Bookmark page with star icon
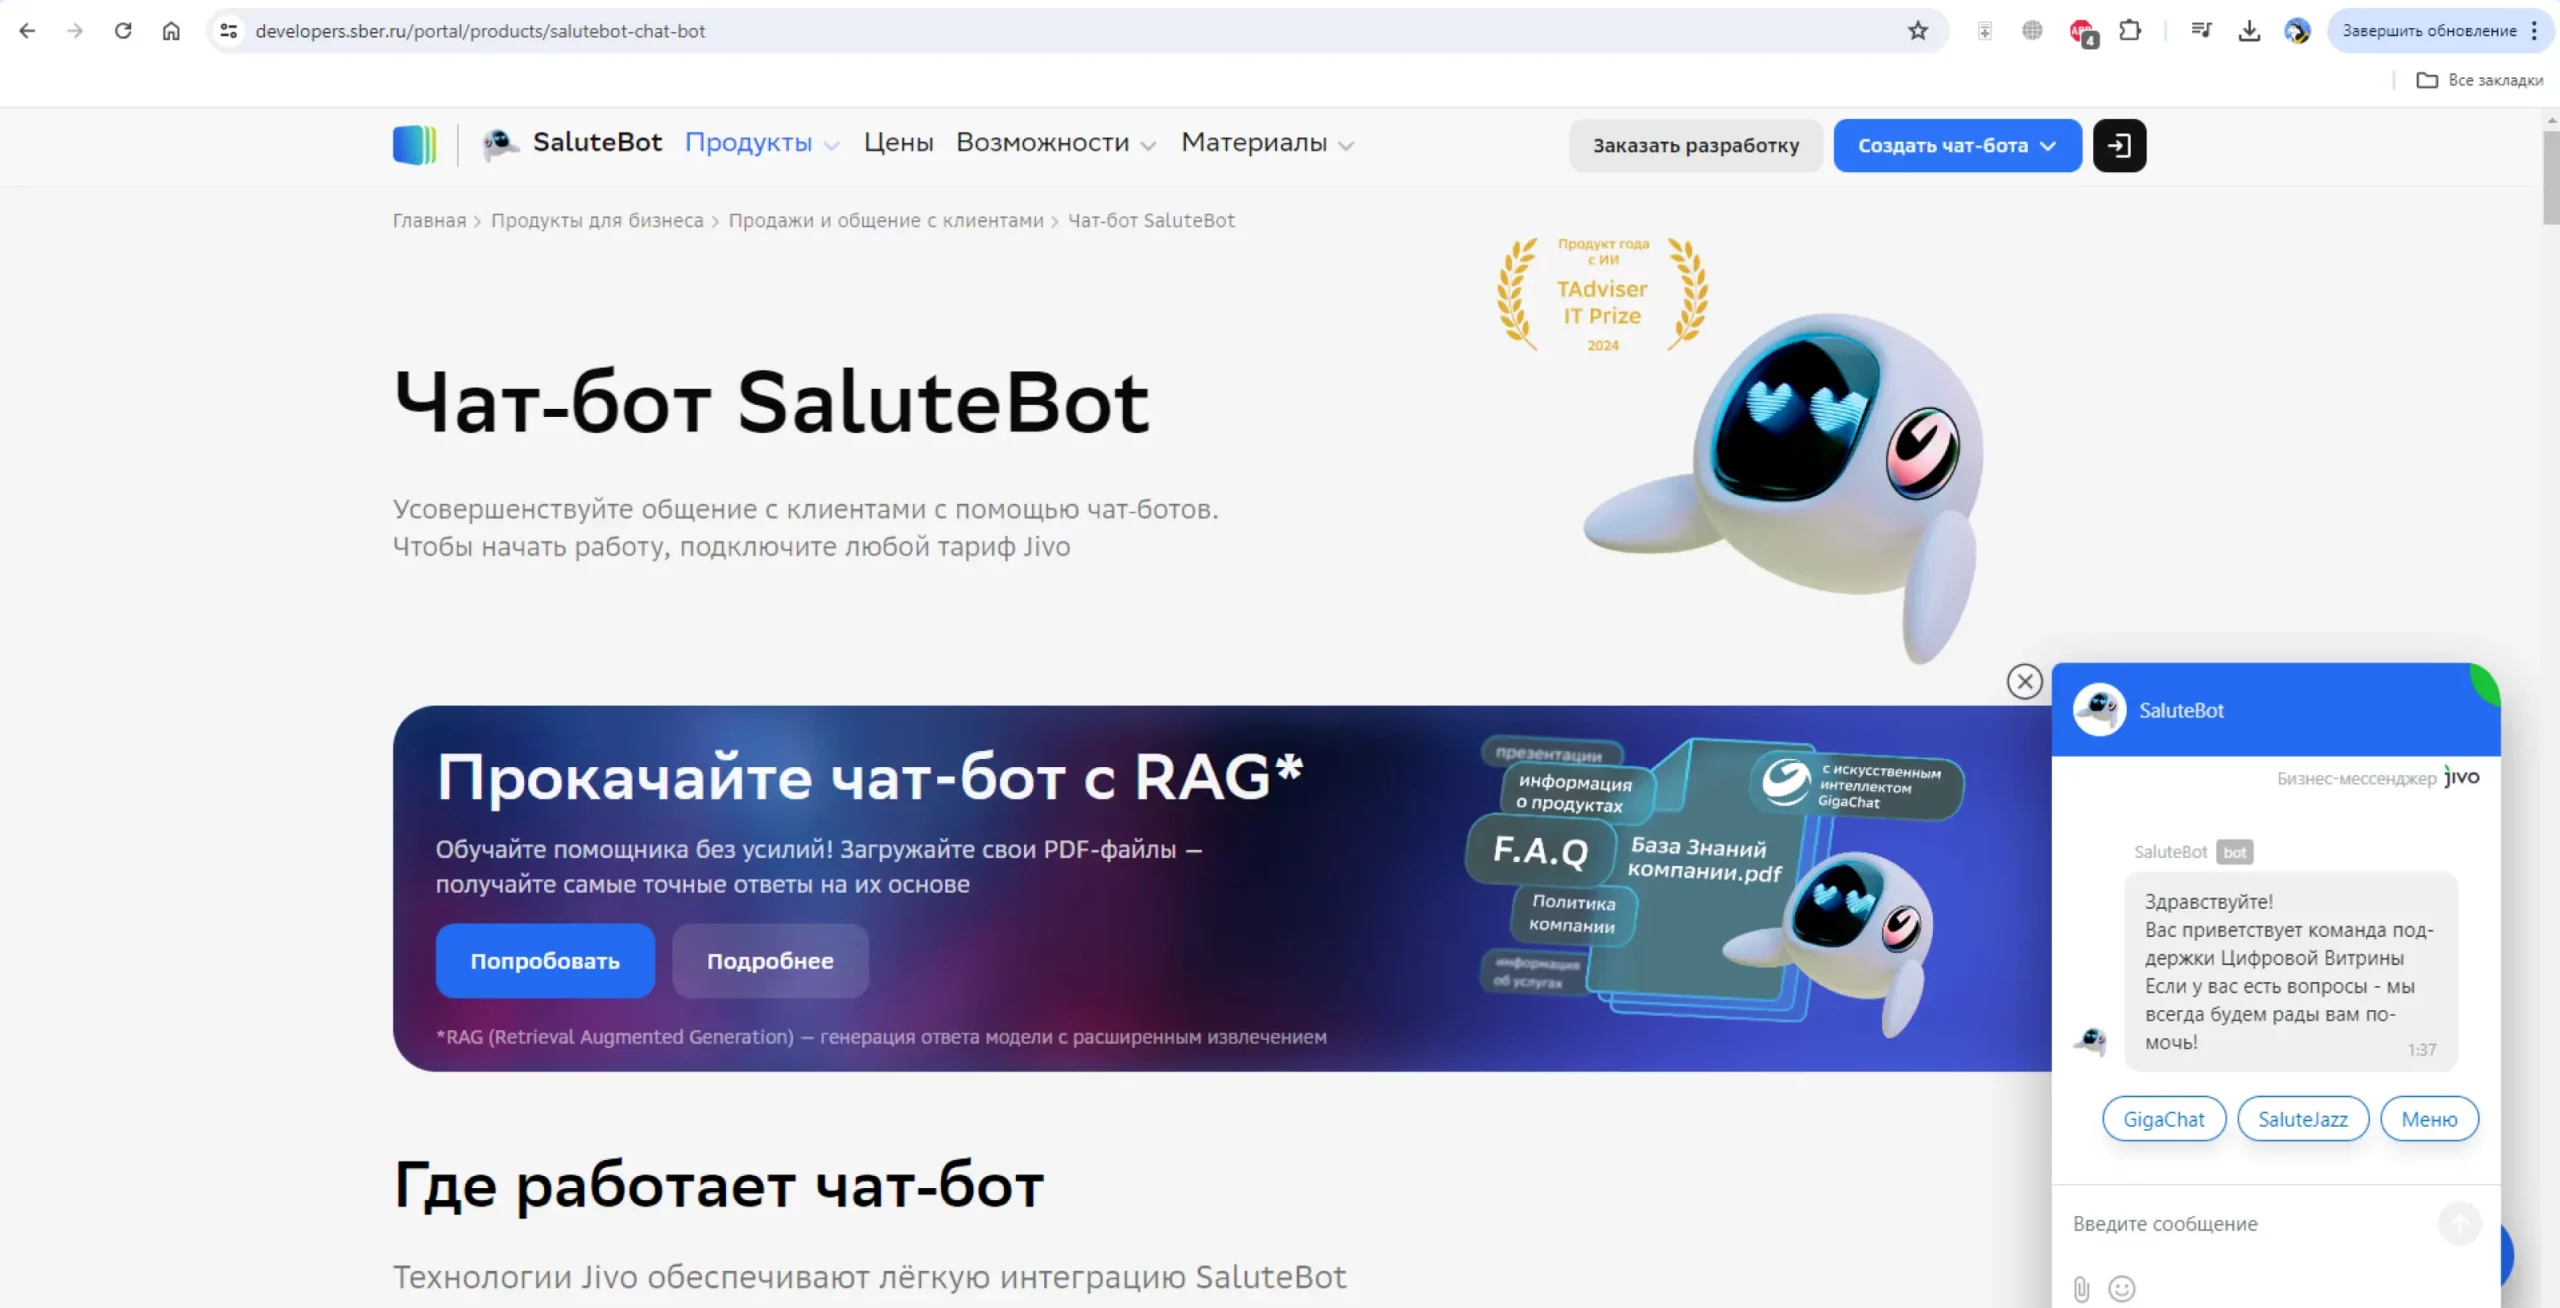Screen dimensions: 2560x1308 [x=1917, y=31]
